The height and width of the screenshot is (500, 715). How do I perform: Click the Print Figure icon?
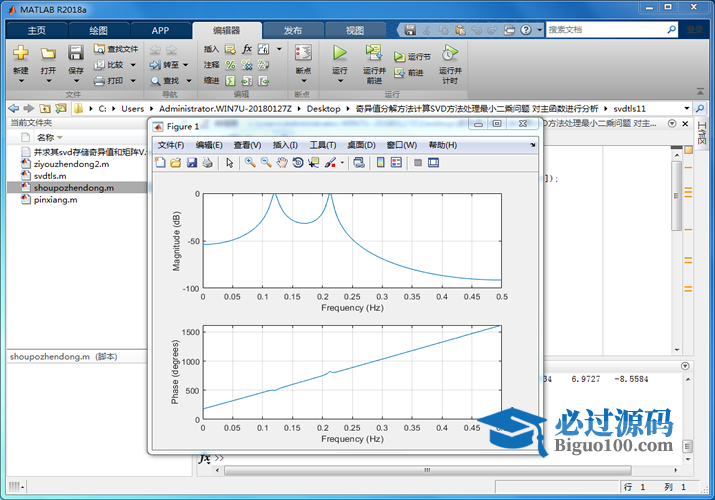[x=207, y=162]
